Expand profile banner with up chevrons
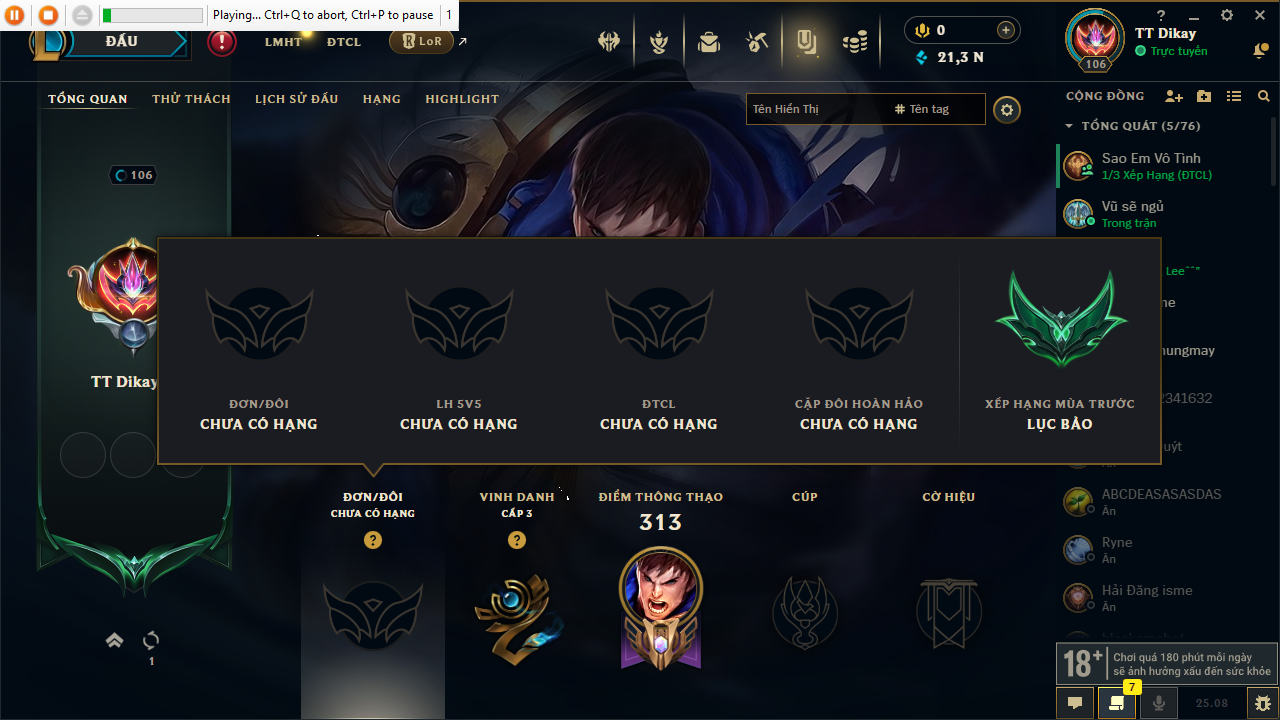 (114, 640)
